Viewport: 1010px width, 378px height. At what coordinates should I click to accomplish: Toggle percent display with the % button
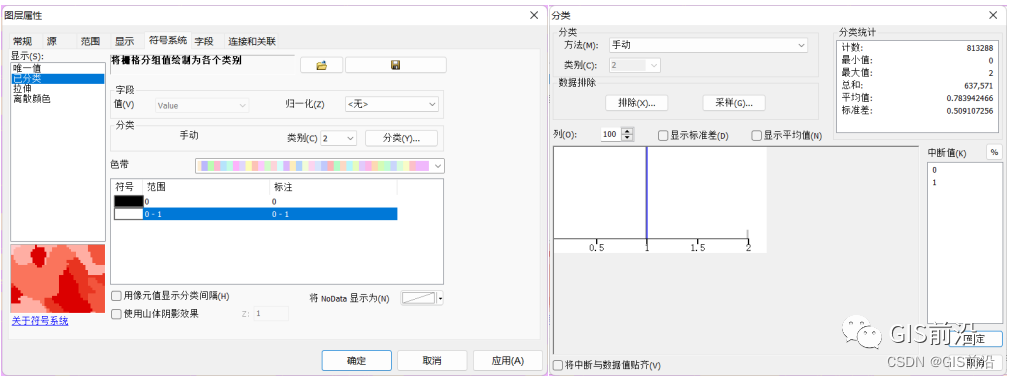[993, 153]
